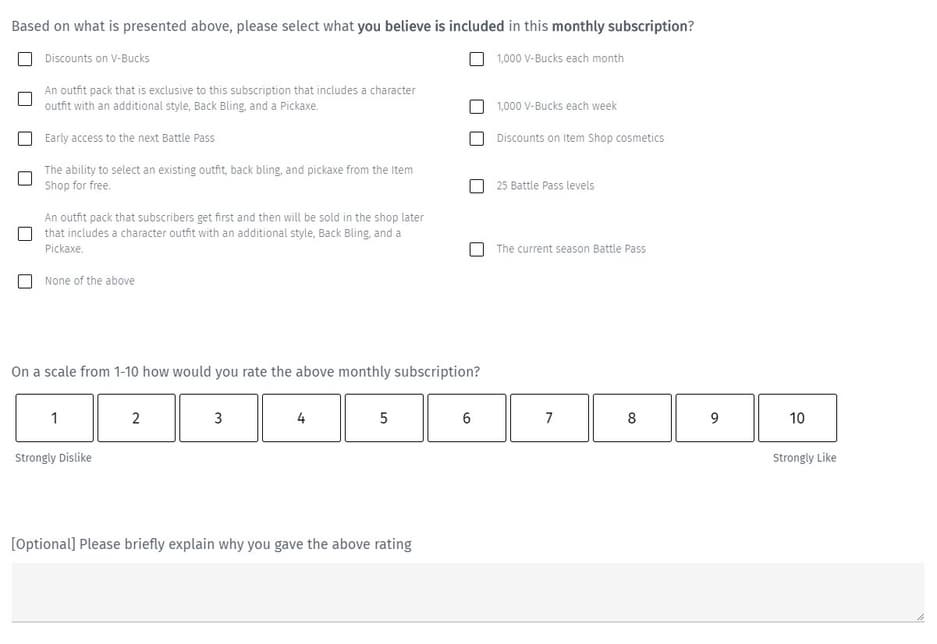Rate the subscription 1 (Strongly Dislike)
The height and width of the screenshot is (644, 937).
[54, 418]
